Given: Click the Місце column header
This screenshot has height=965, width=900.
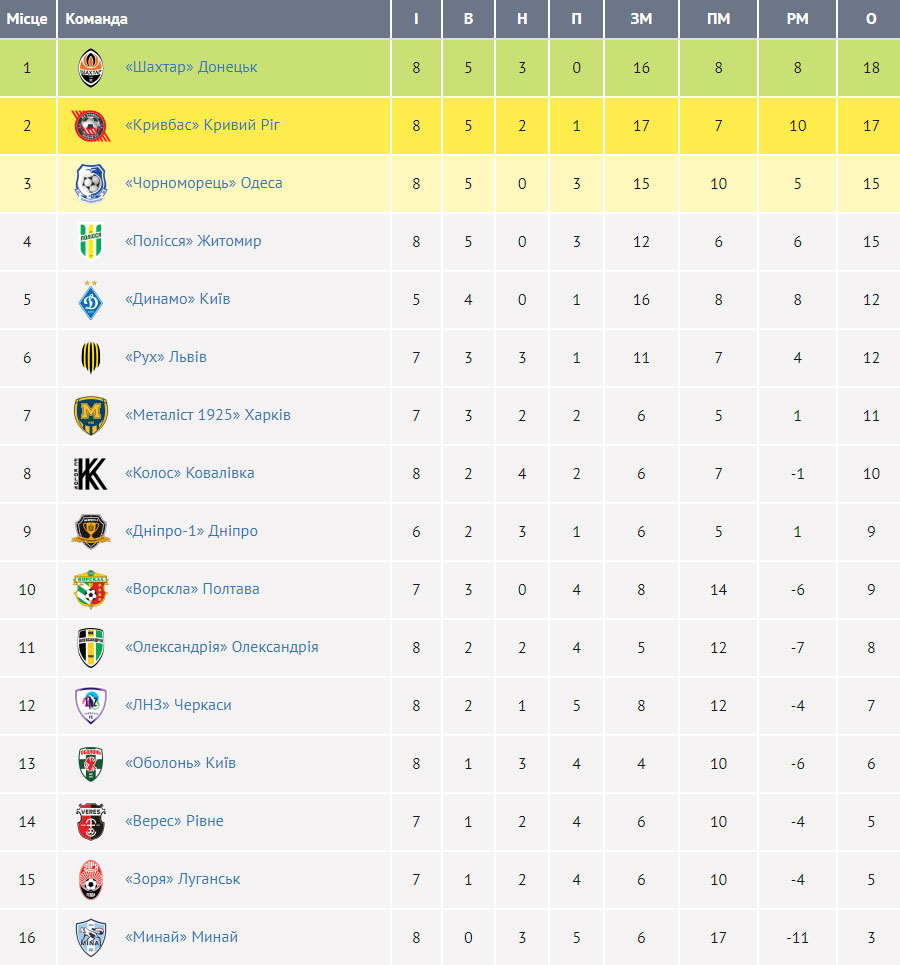Looking at the screenshot, I should point(27,19).
